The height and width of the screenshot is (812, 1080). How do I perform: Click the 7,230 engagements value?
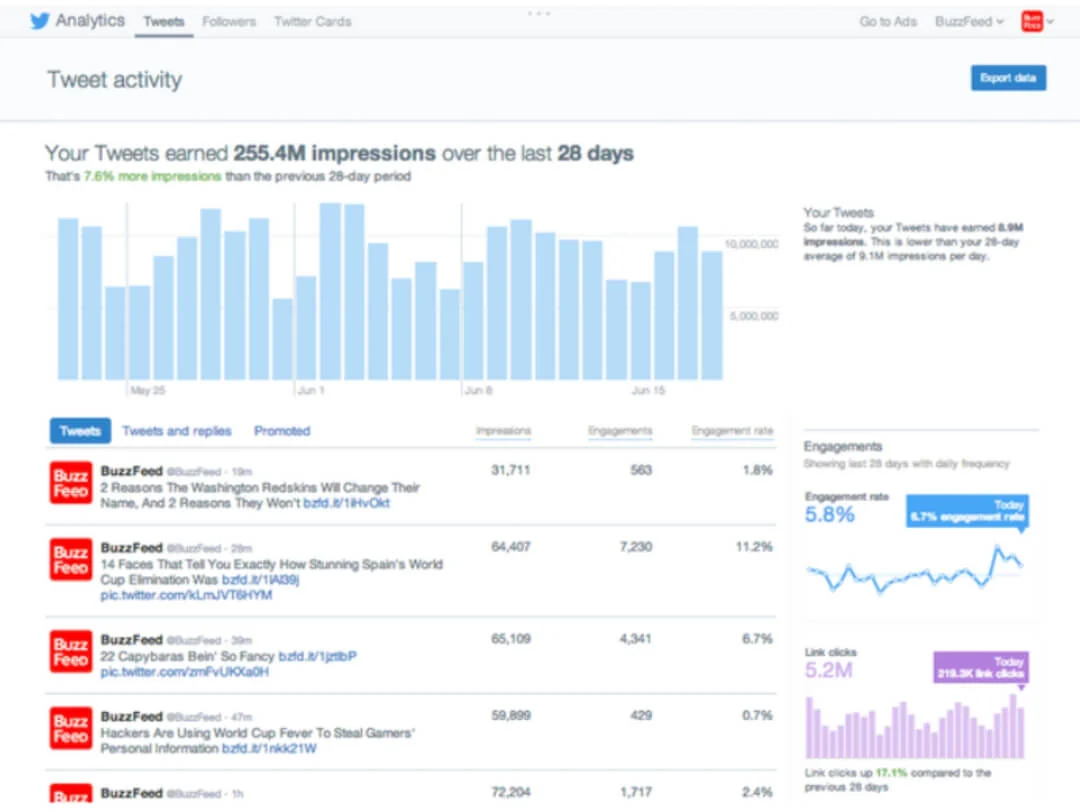click(636, 546)
